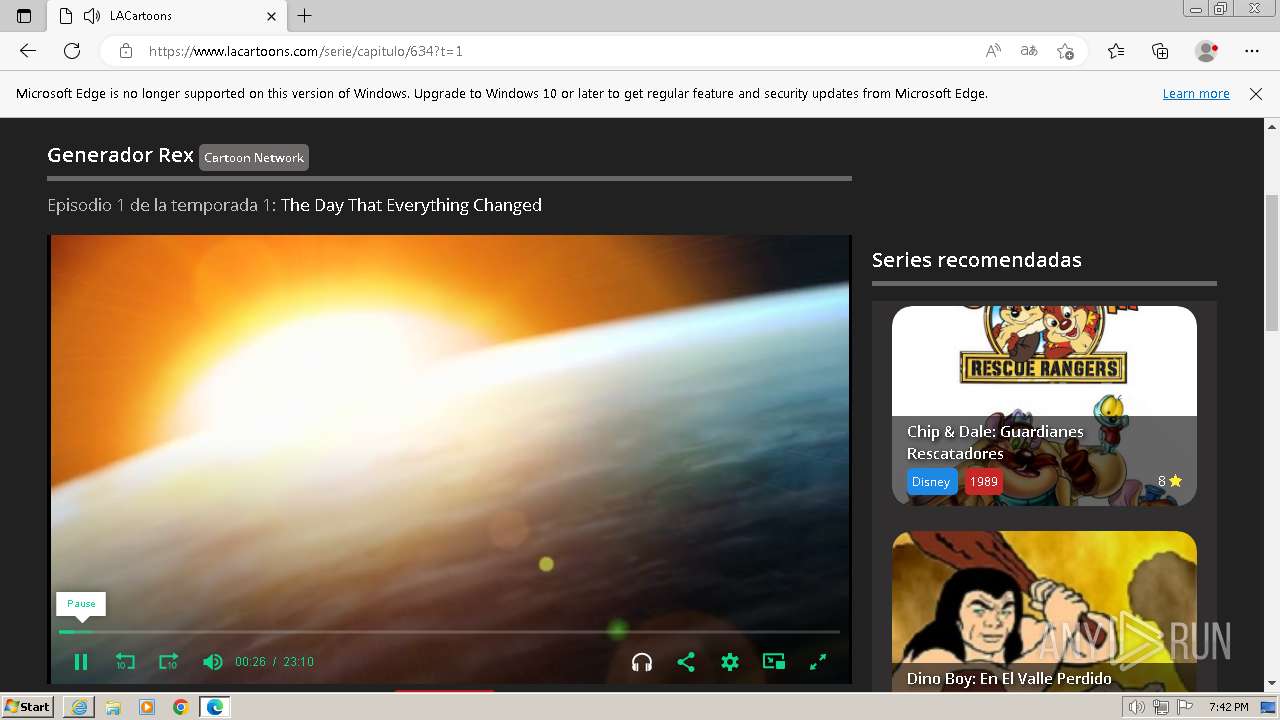Click the Learn more link
This screenshot has width=1280, height=720.
[x=1196, y=94]
